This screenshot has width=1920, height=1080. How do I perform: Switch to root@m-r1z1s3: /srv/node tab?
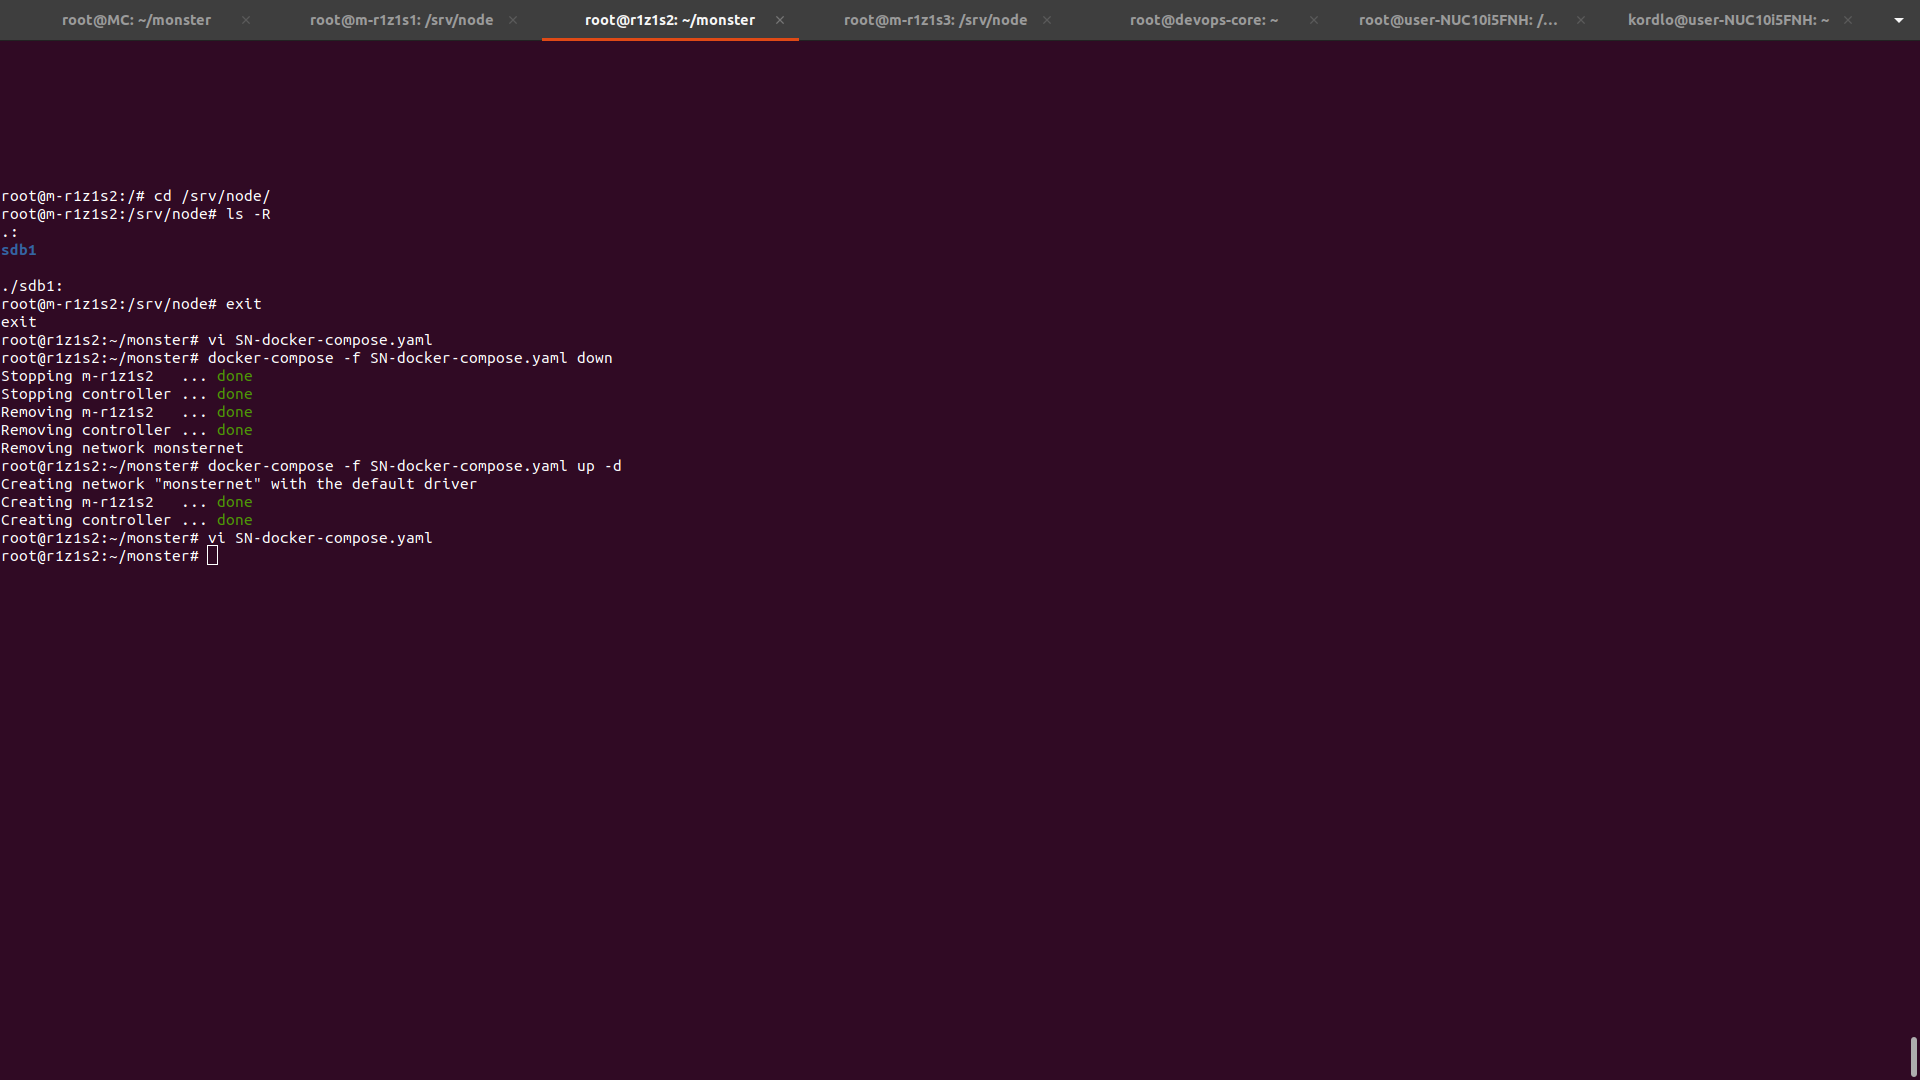(x=935, y=20)
